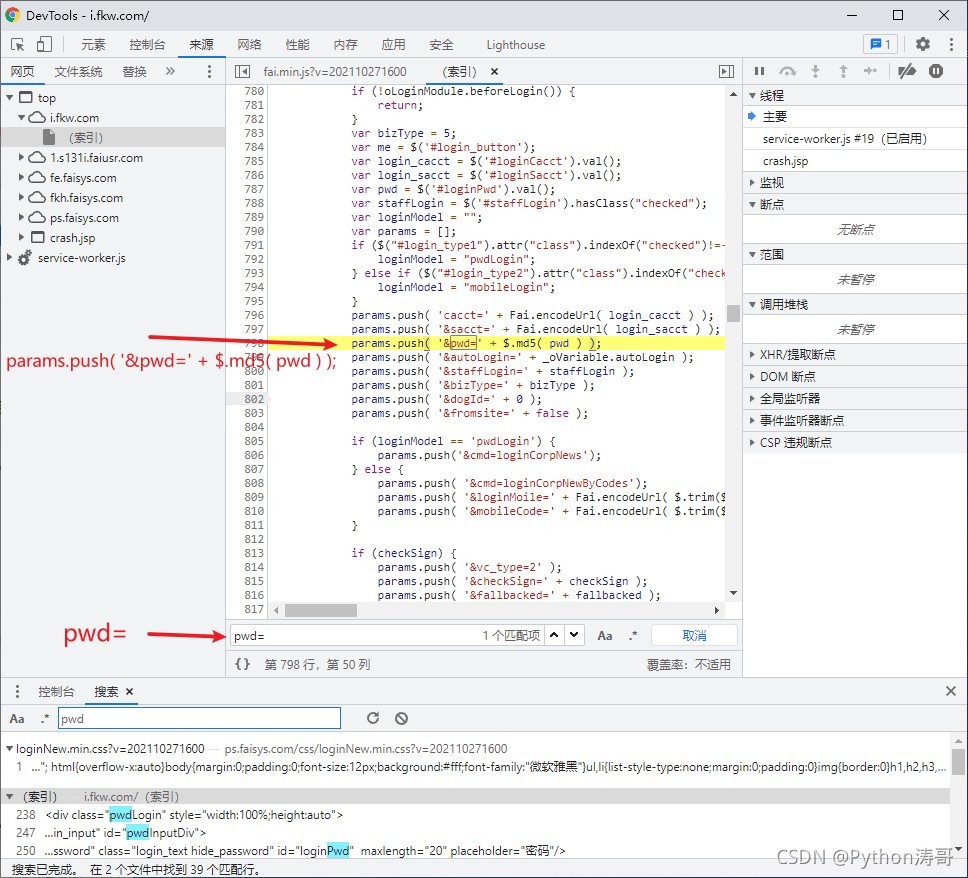Open the Lighthouse tab
Viewport: 968px width, 878px height.
[515, 45]
